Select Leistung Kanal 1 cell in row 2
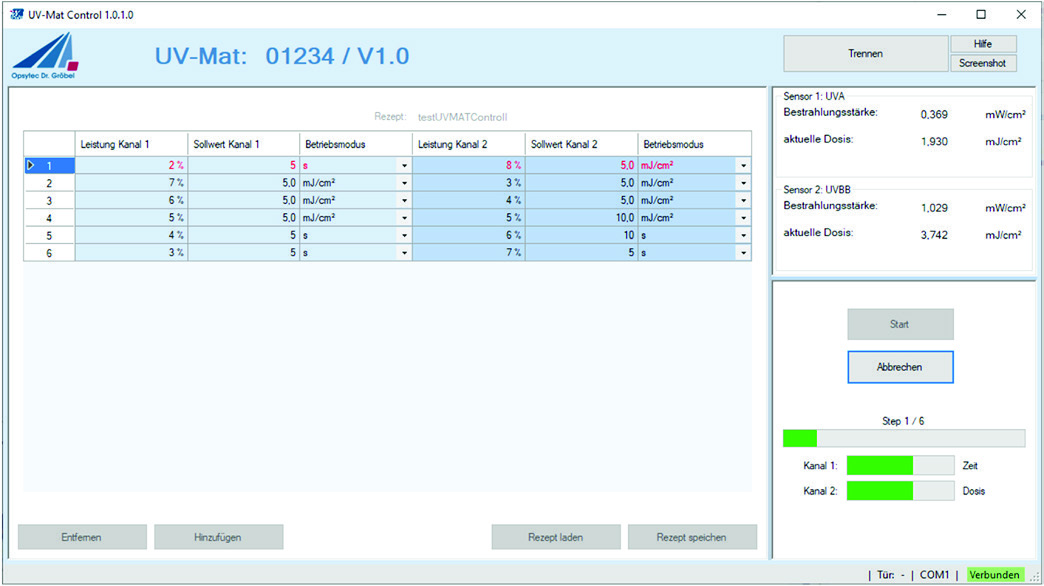 point(131,182)
